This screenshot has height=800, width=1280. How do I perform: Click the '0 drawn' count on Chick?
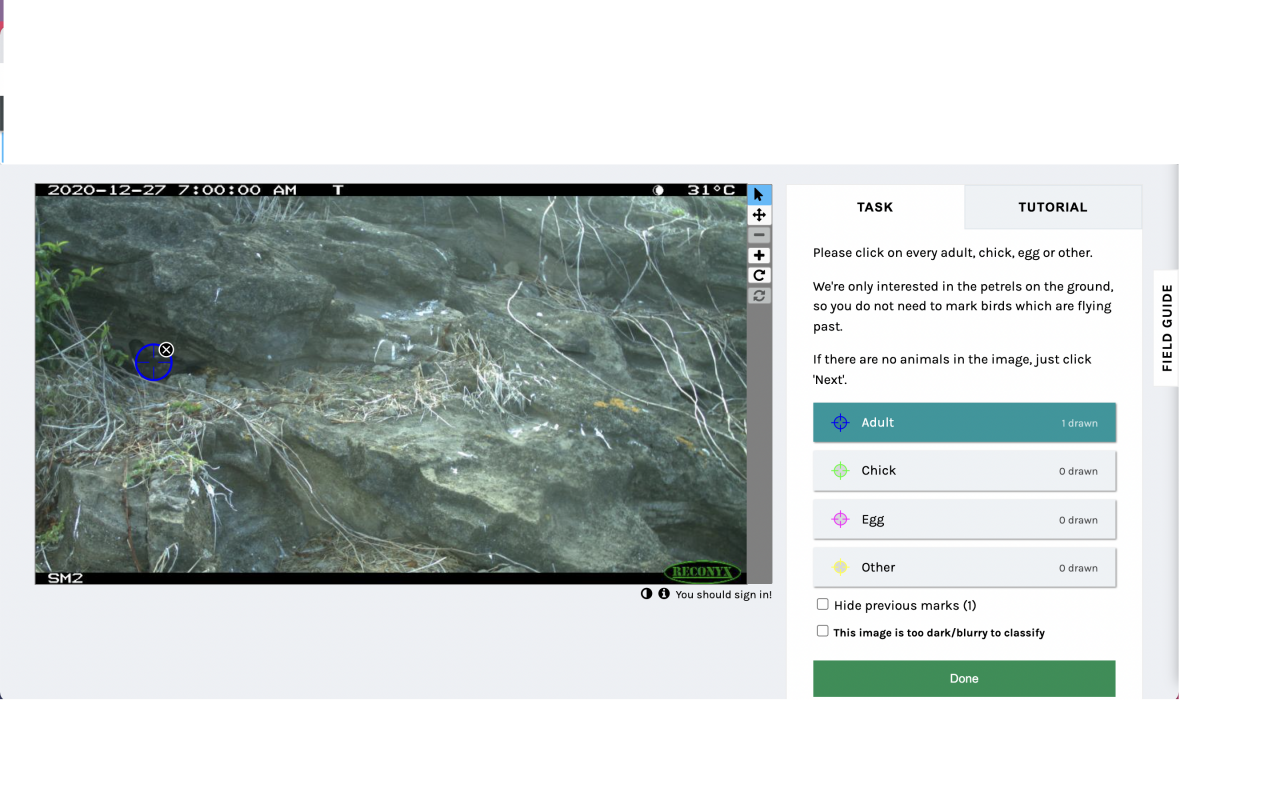coord(1078,471)
